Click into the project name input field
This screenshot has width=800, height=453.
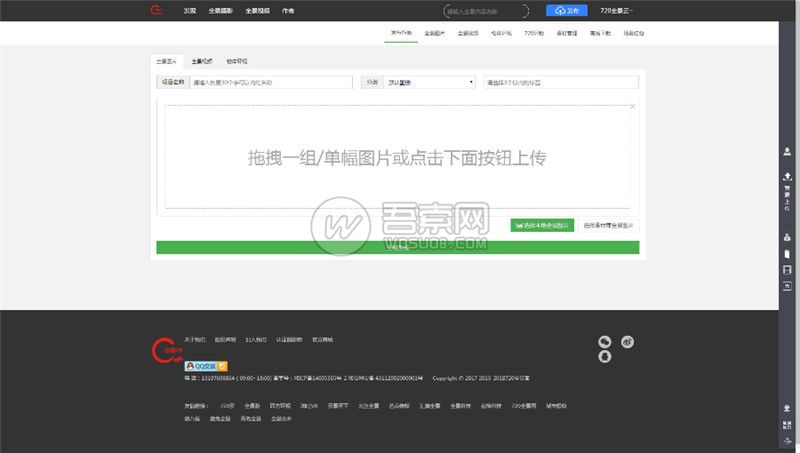pos(271,82)
